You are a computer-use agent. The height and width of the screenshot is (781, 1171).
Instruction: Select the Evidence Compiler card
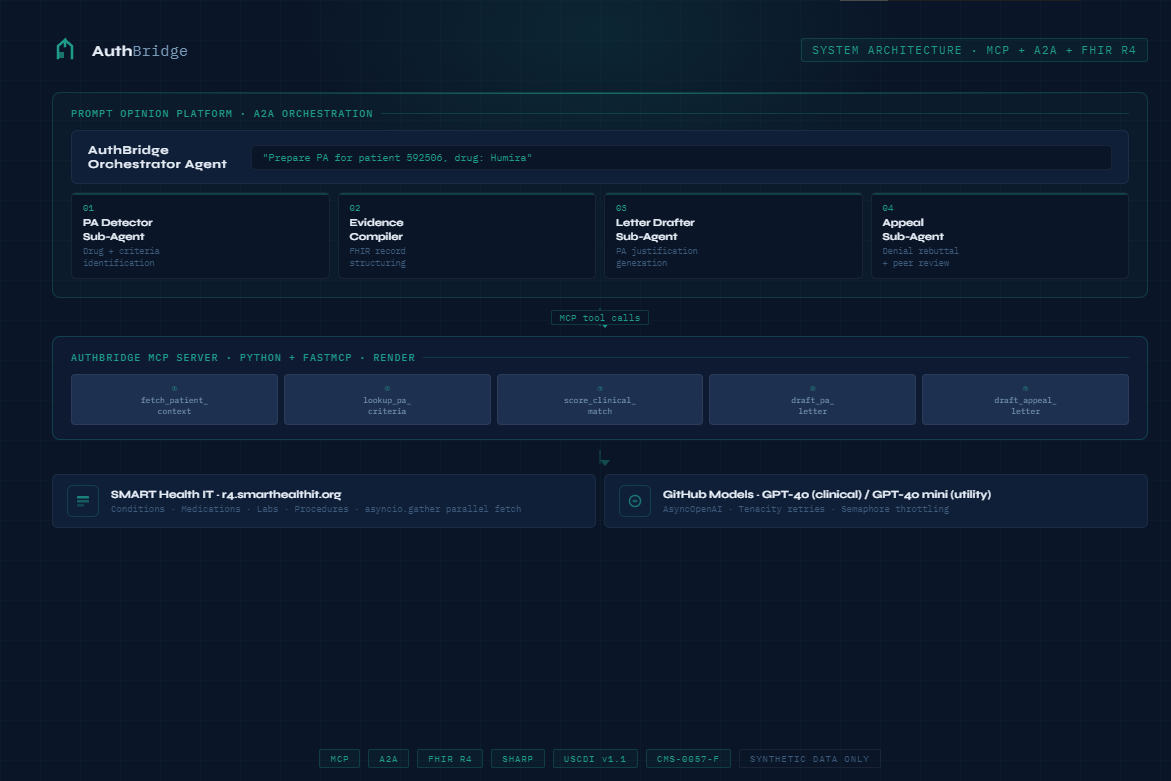pos(467,236)
